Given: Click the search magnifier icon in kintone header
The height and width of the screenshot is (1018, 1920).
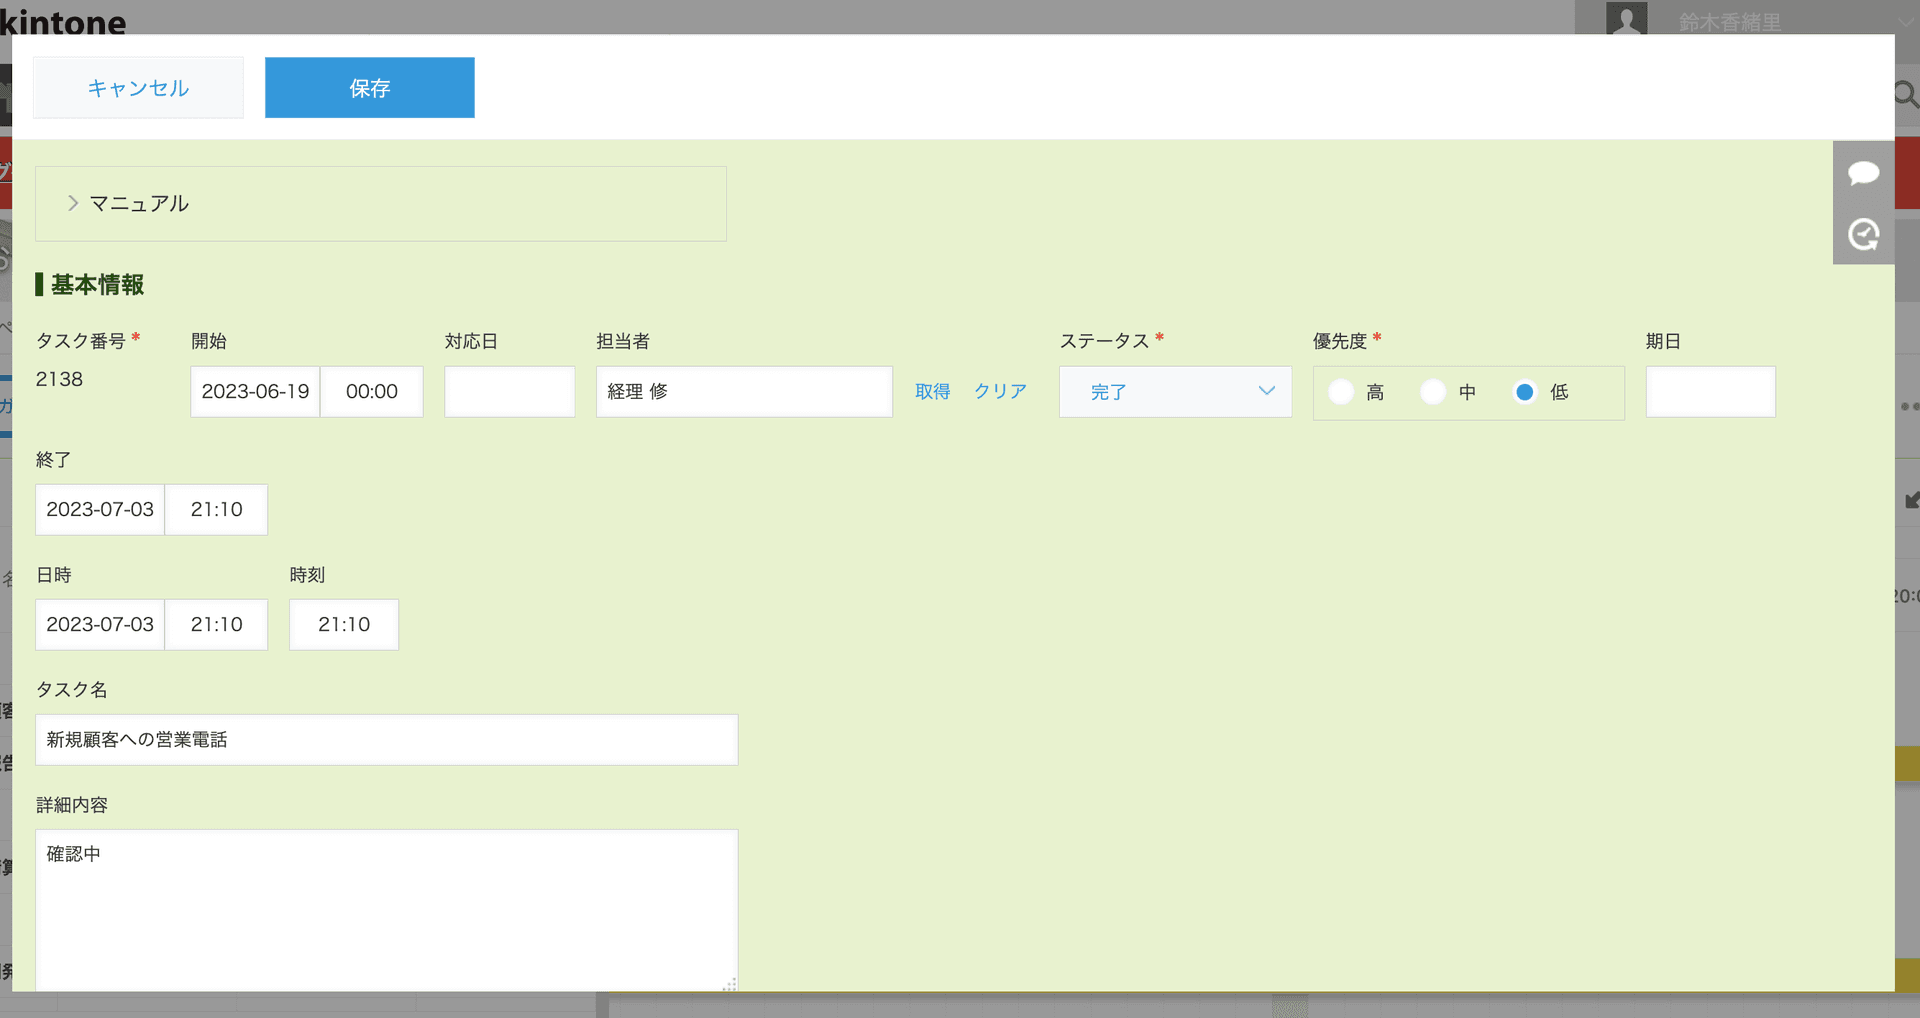Looking at the screenshot, I should tap(1906, 95).
